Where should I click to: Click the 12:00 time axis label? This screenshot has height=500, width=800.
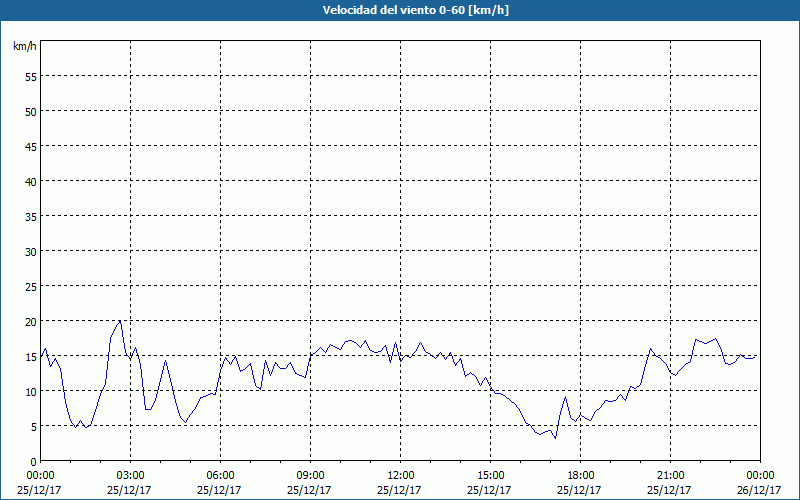click(401, 476)
